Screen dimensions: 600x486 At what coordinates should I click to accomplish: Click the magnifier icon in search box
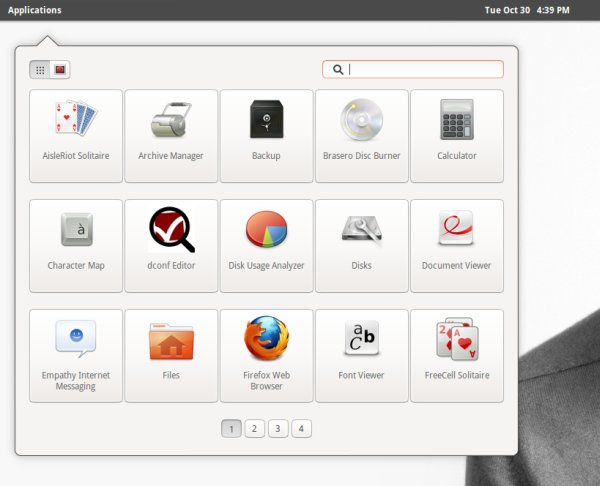[338, 69]
